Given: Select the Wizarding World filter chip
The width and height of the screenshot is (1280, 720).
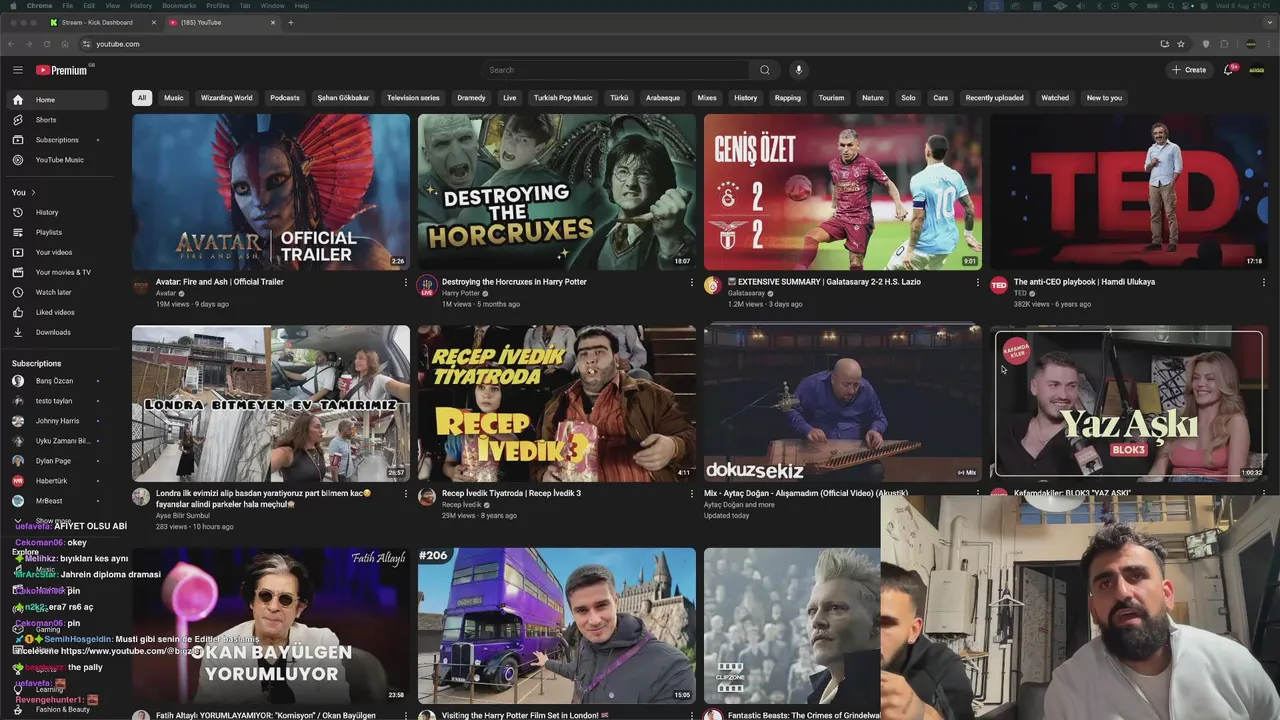Looking at the screenshot, I should 227,98.
